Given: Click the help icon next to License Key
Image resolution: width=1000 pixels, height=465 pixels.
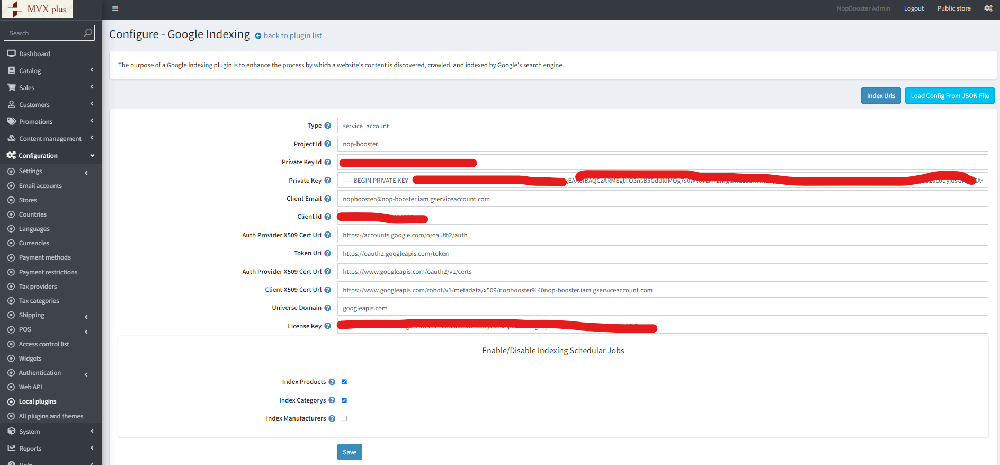Looking at the screenshot, I should pyautogui.click(x=328, y=326).
